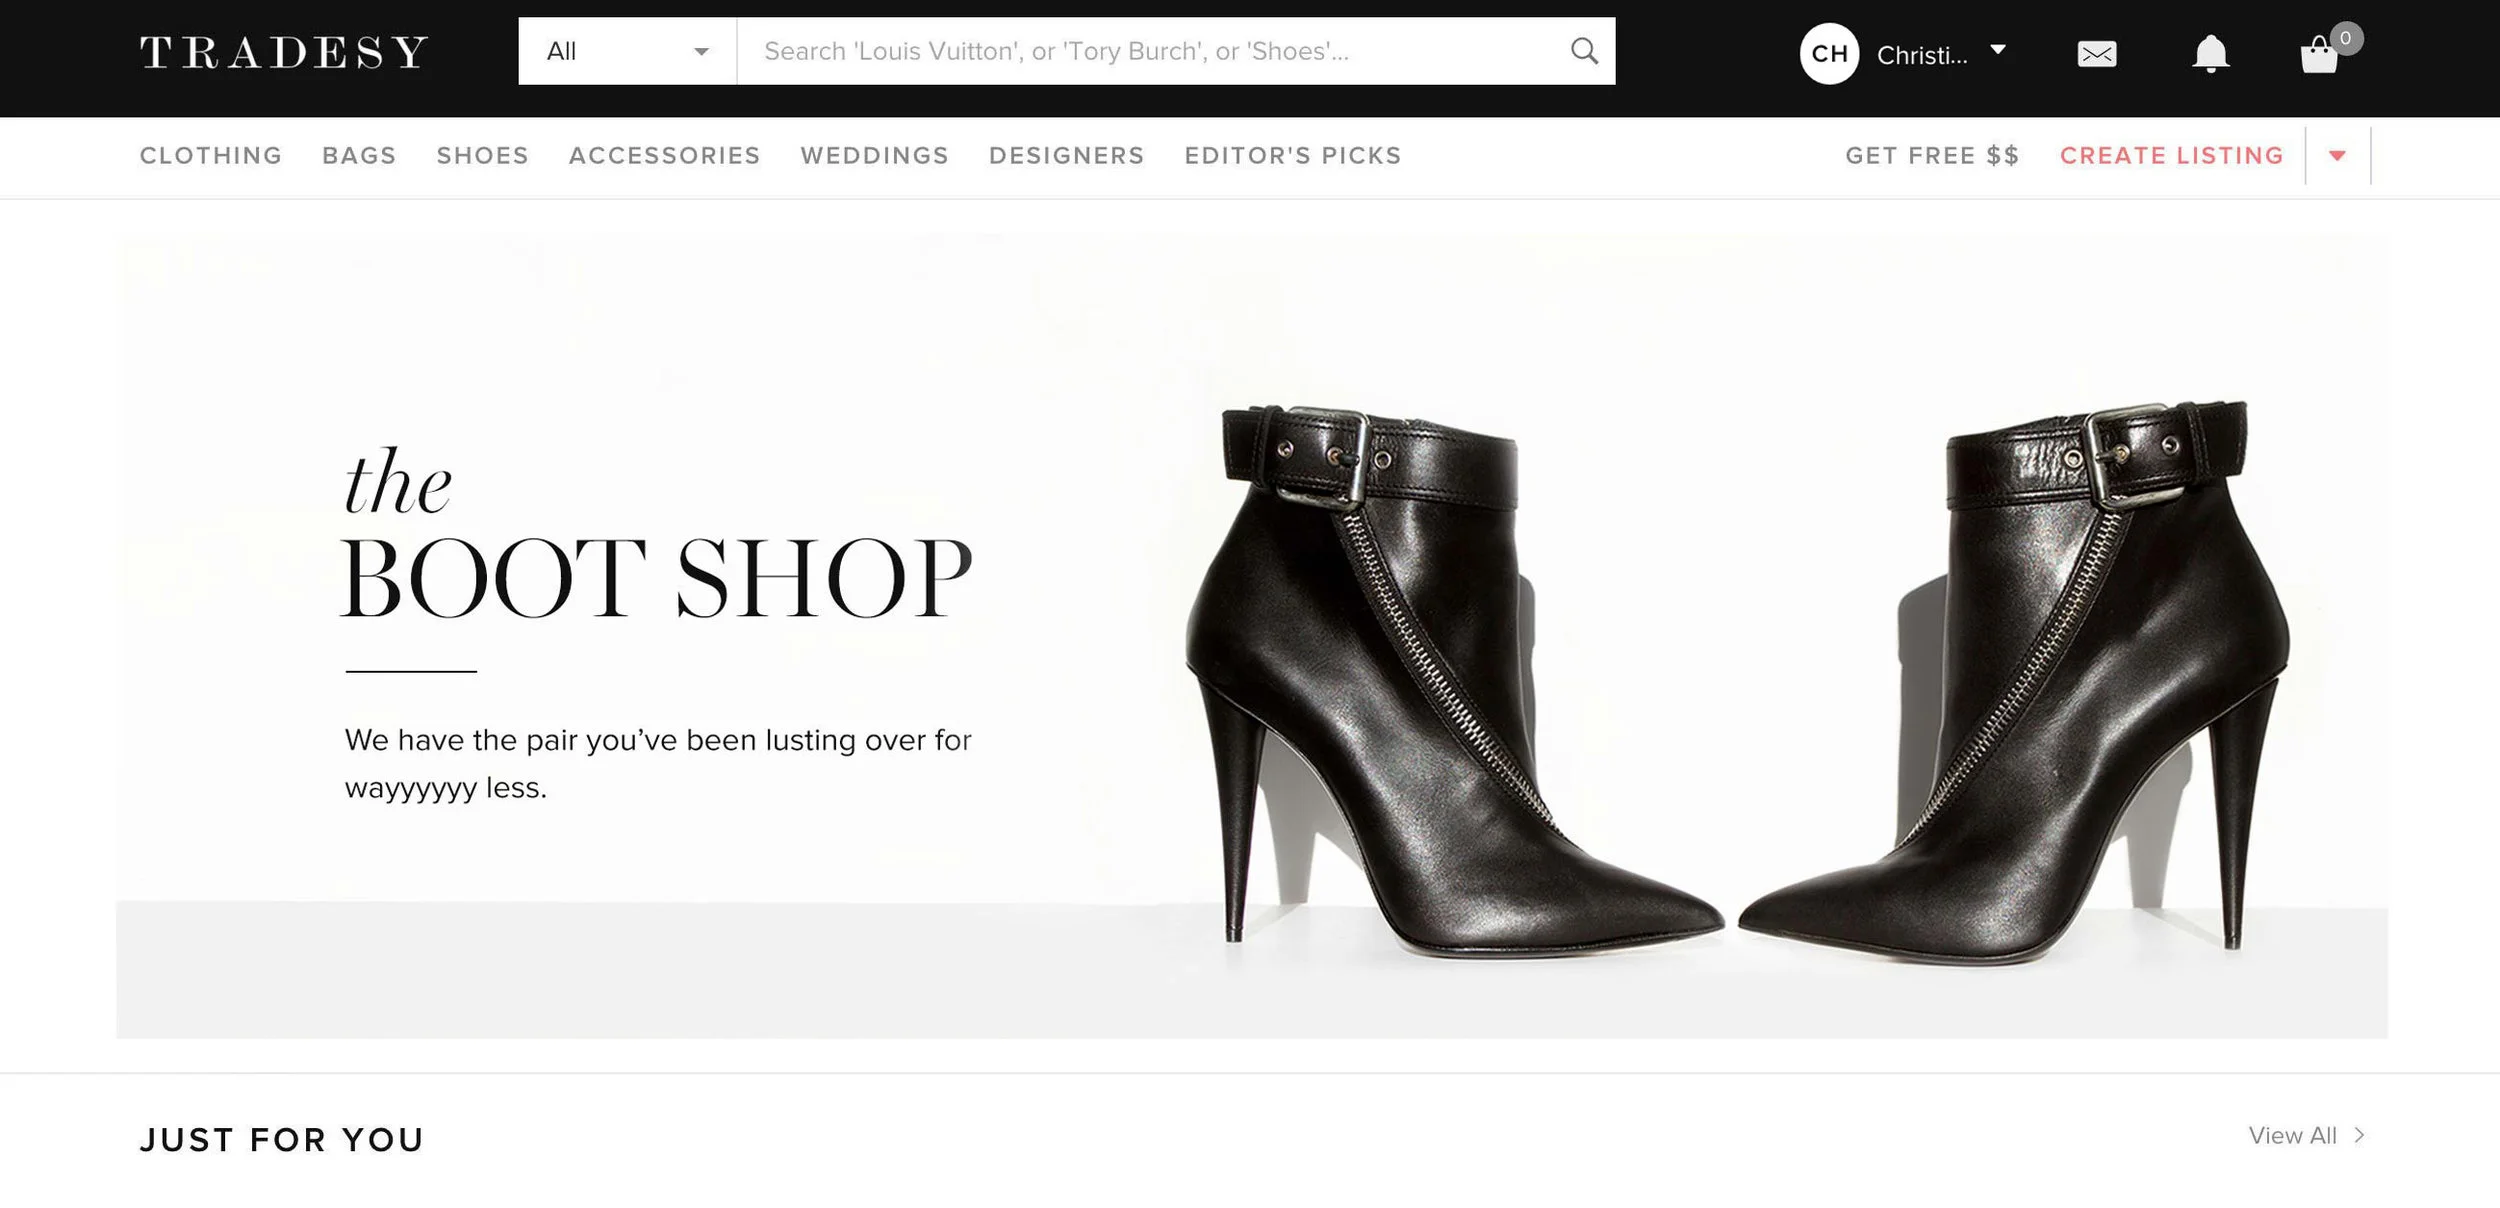Click the View All arrow chevron
Image resolution: width=2500 pixels, height=1208 pixels.
(2360, 1135)
